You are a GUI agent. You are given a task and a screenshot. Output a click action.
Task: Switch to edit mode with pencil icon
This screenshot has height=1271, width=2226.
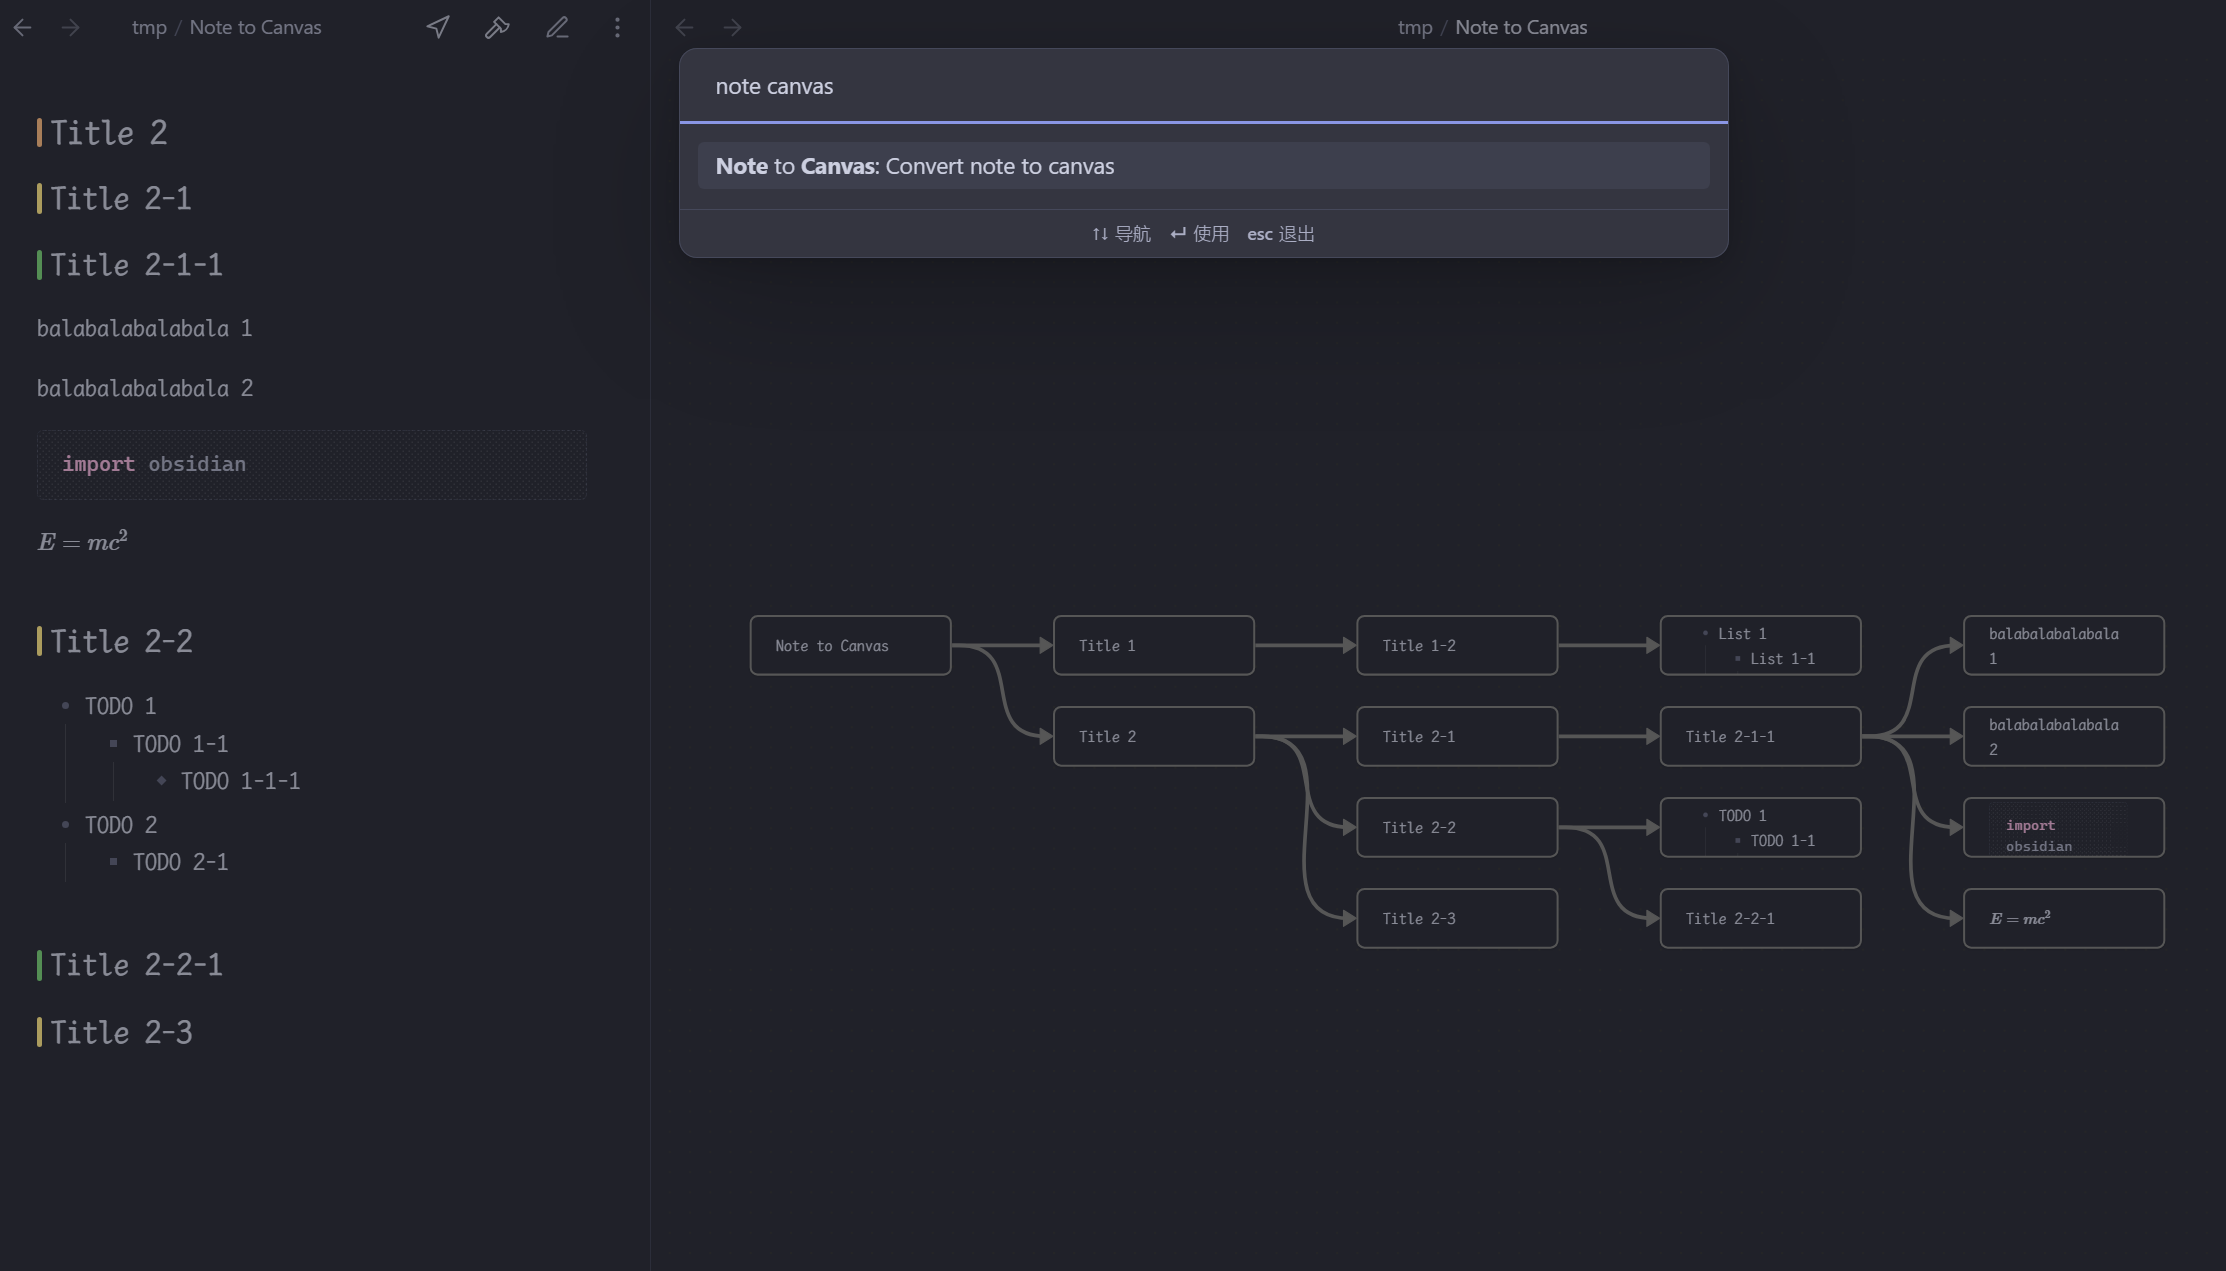click(557, 28)
